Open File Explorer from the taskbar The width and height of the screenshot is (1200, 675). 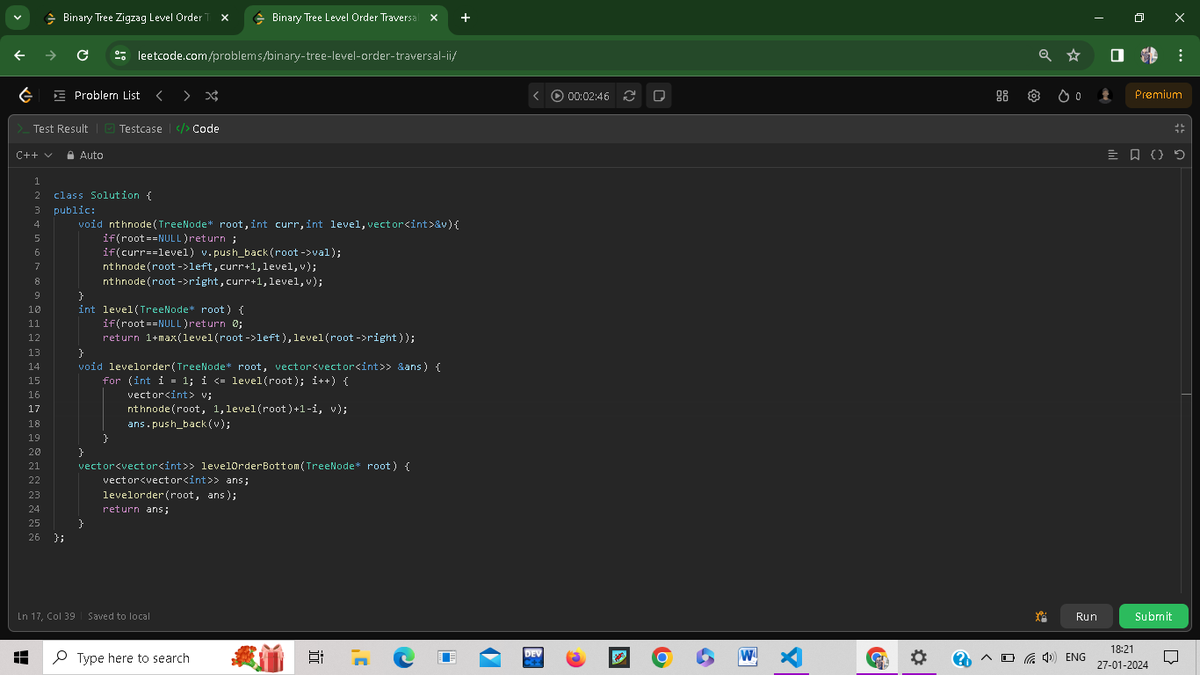pos(360,658)
